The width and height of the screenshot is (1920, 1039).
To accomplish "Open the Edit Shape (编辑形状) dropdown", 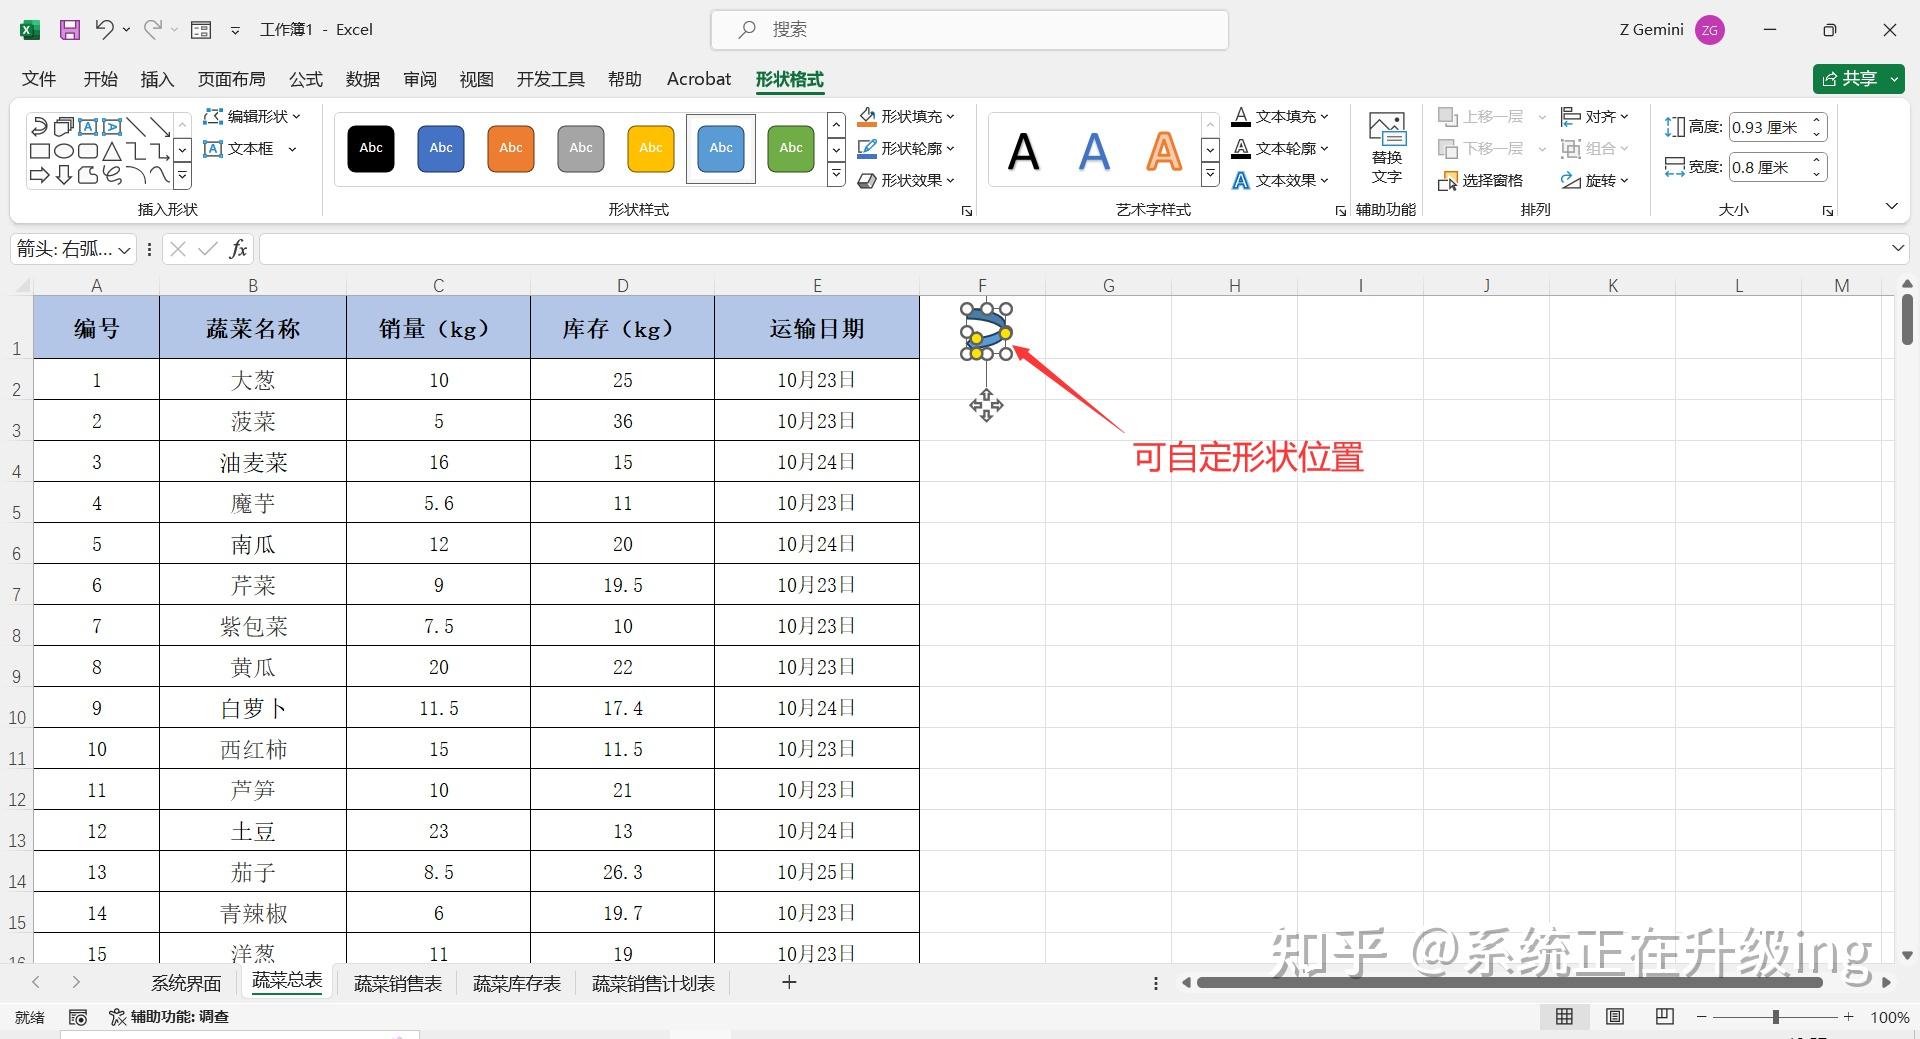I will (x=251, y=117).
